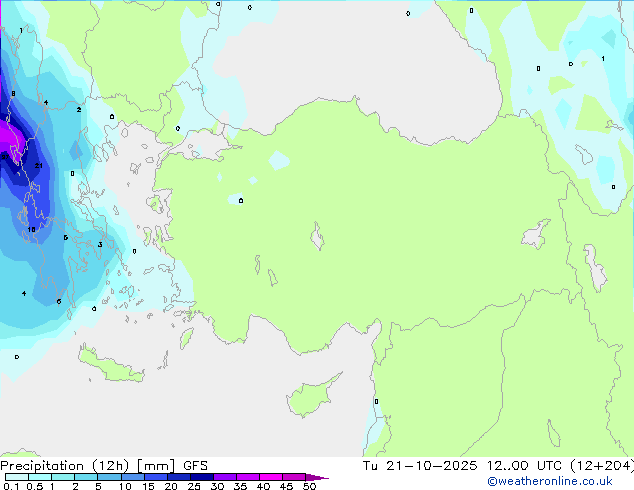Click the magenta arrow tip after legend value 50
The width and height of the screenshot is (634, 490).
click(323, 477)
